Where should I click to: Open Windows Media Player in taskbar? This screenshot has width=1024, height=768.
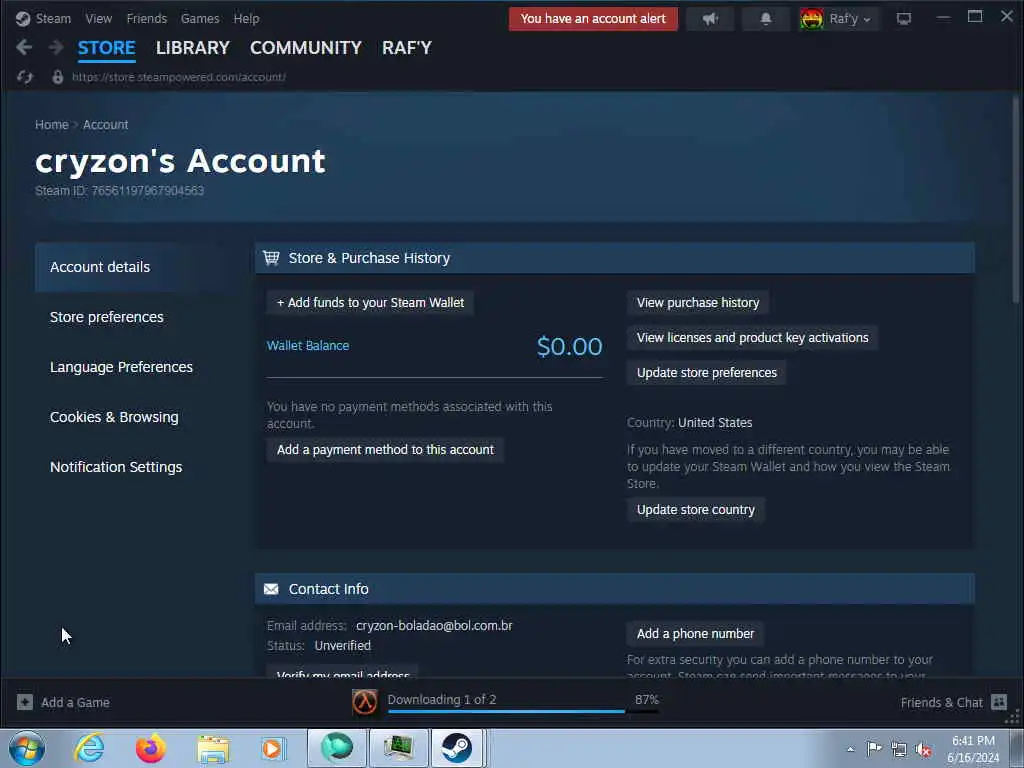[273, 748]
